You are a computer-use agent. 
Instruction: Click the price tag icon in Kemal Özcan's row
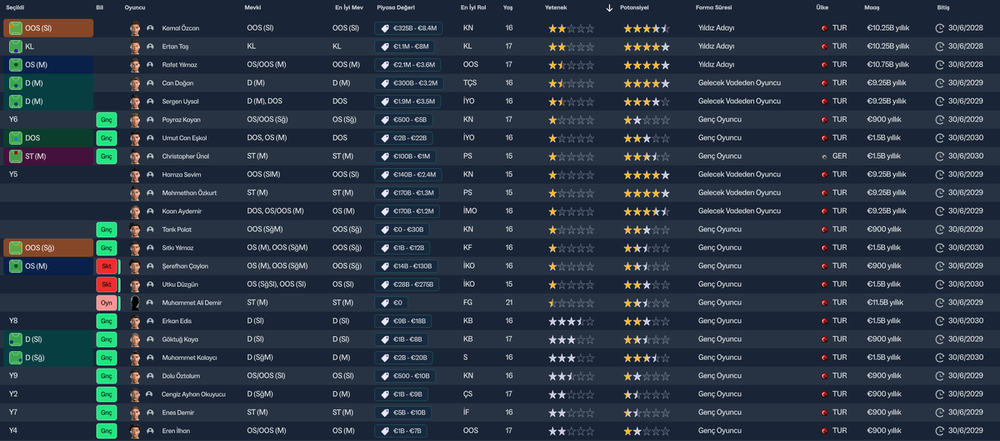click(x=385, y=28)
